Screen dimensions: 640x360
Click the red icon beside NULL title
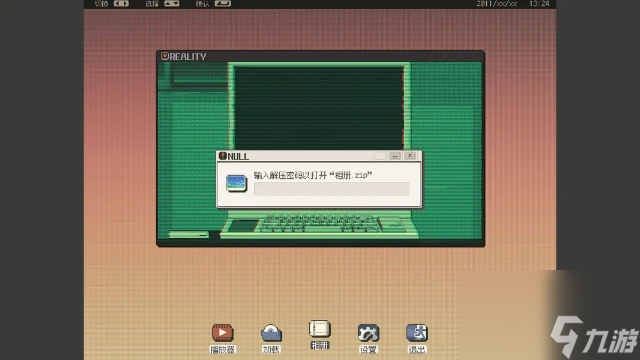click(x=222, y=156)
